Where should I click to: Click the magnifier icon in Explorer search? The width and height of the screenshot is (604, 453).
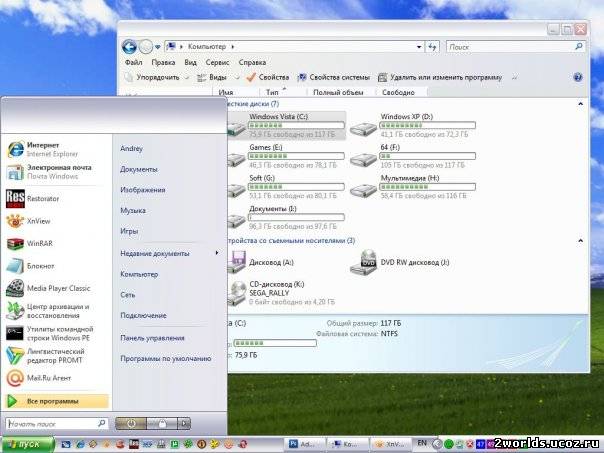point(579,47)
